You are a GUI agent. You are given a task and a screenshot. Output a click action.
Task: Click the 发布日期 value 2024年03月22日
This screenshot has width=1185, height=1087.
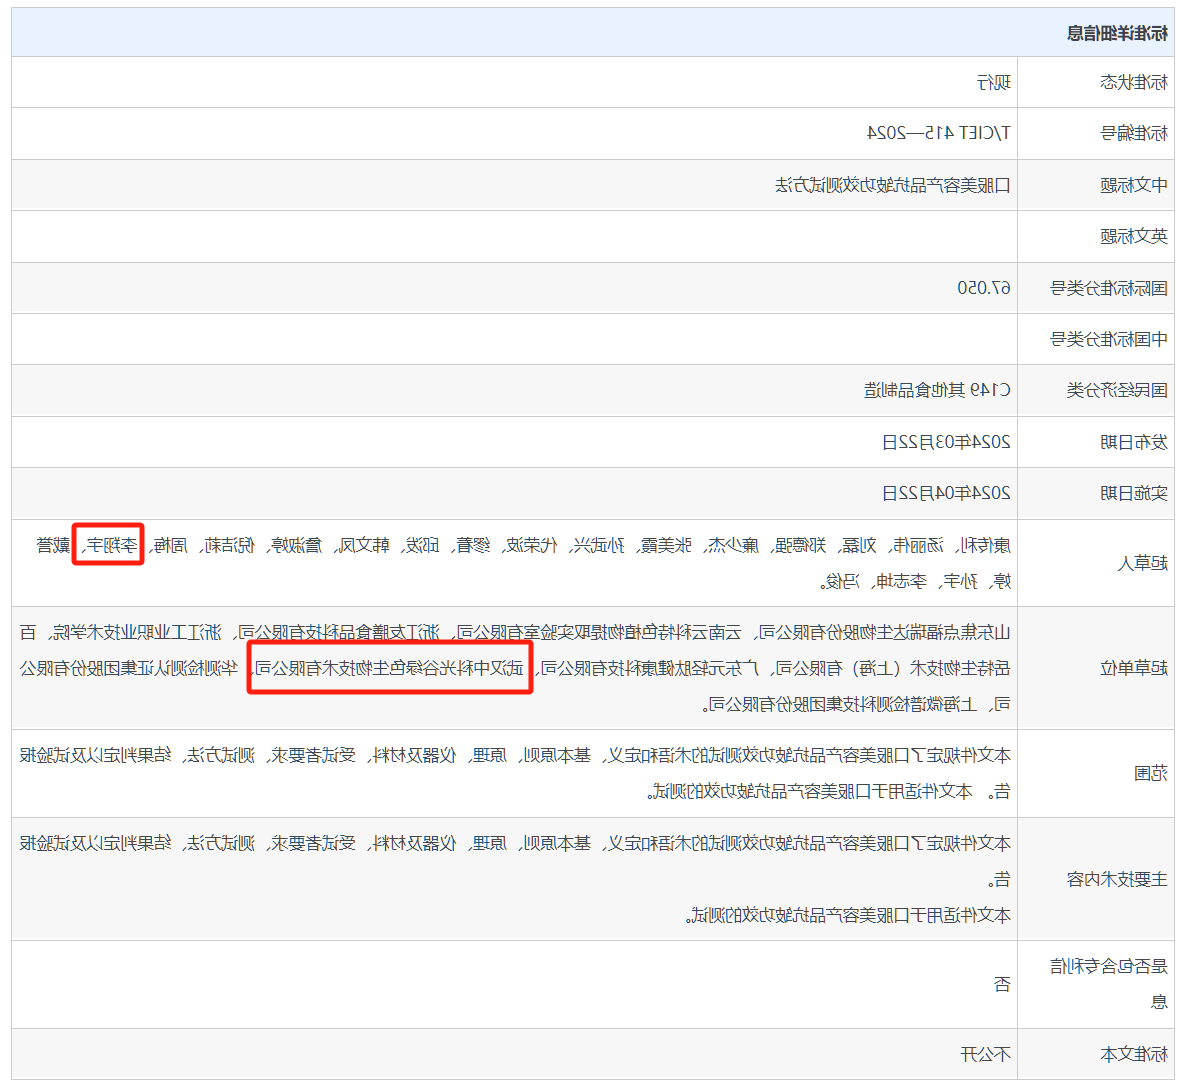tap(946, 442)
